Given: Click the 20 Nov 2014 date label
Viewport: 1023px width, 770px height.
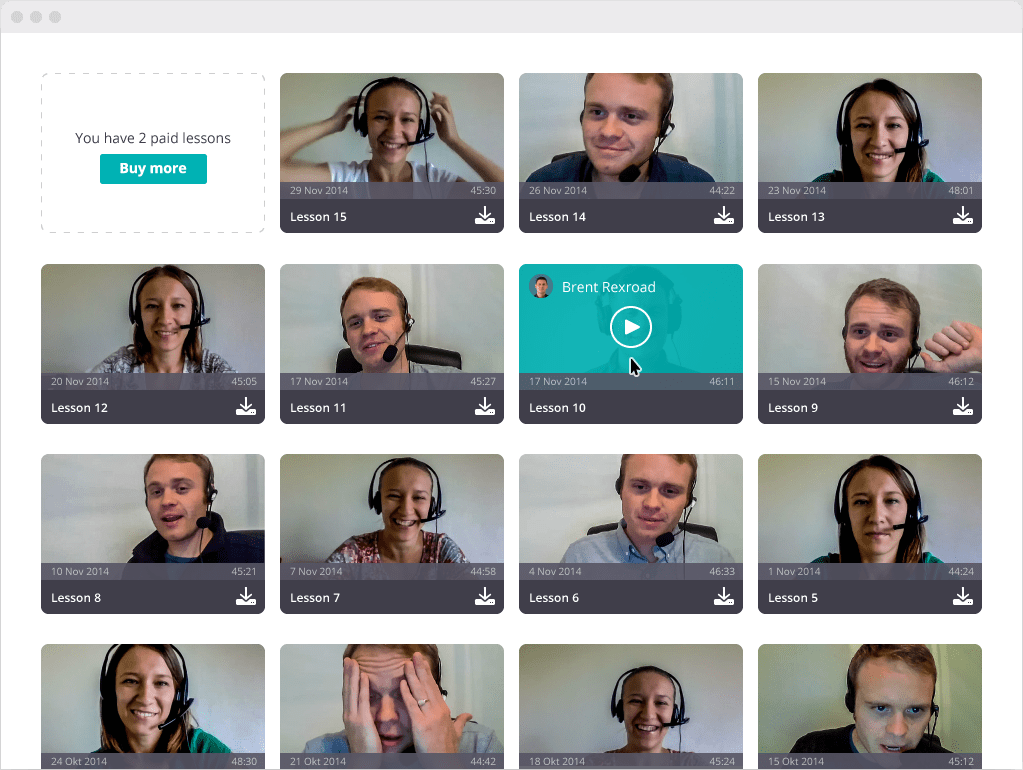Looking at the screenshot, I should click(80, 382).
